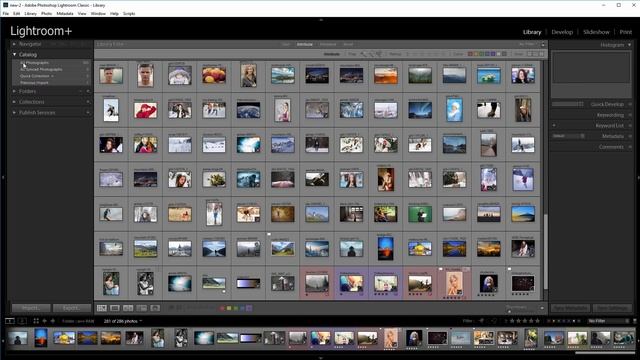Filter Kind by virtual copies

[536, 54]
